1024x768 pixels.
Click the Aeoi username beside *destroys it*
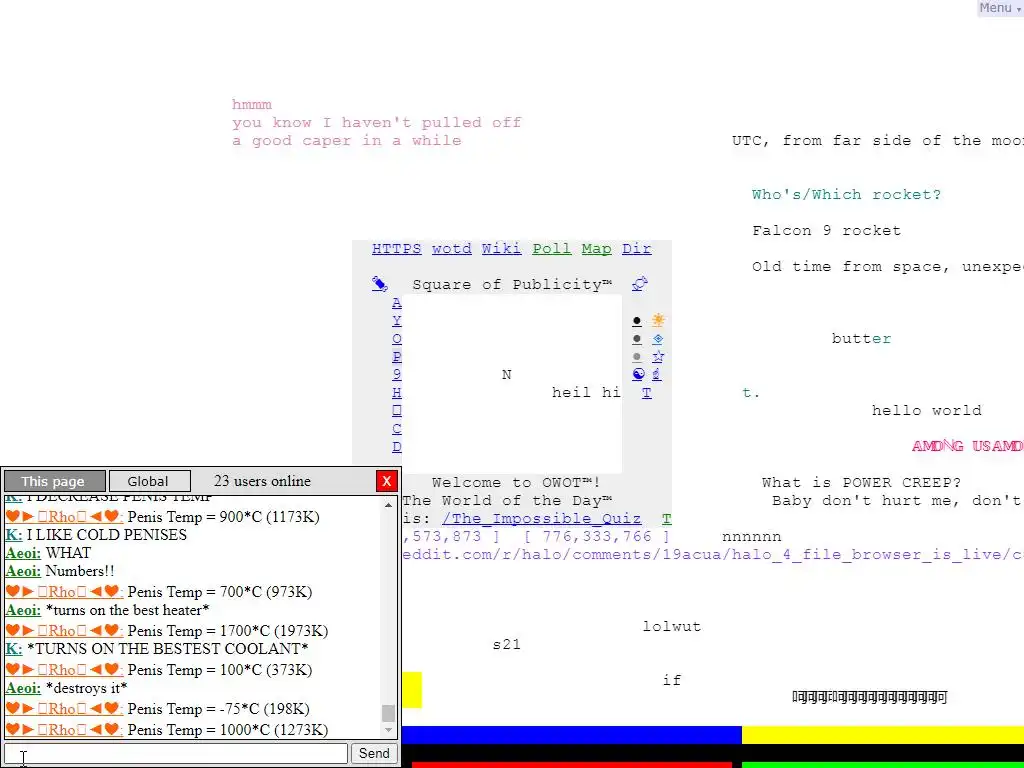click(23, 688)
